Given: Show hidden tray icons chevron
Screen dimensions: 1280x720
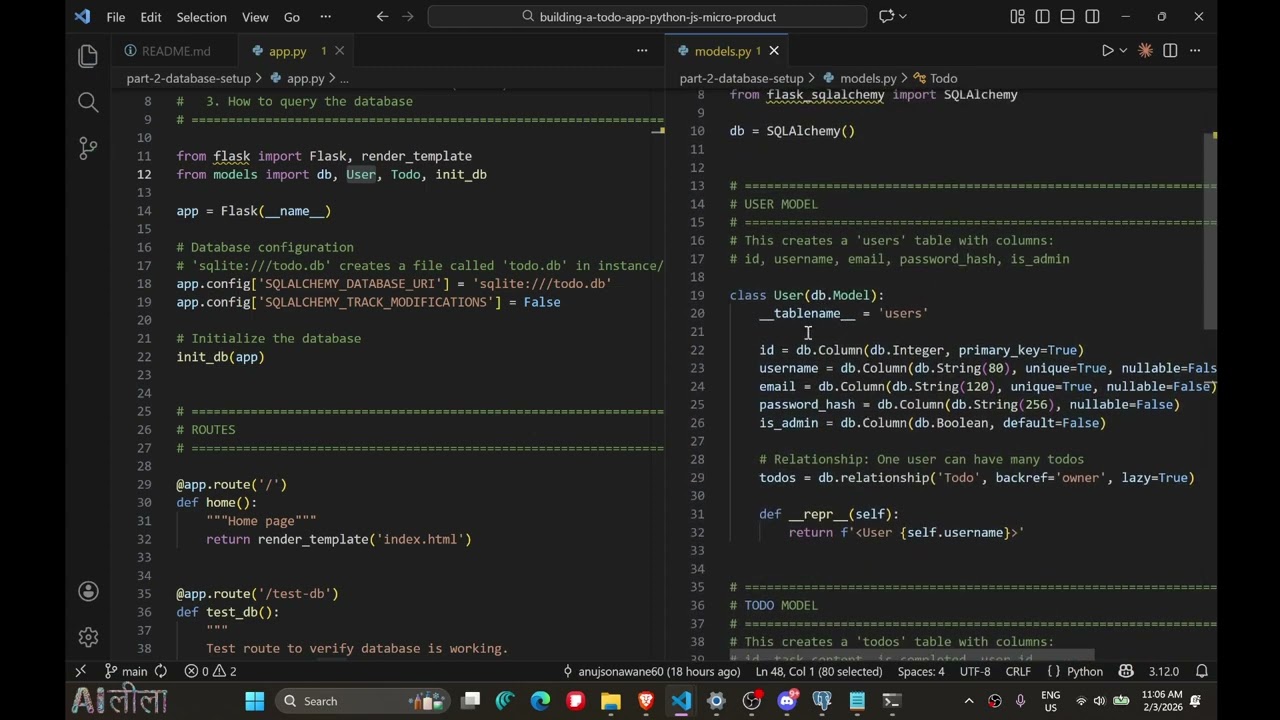Looking at the screenshot, I should [967, 701].
